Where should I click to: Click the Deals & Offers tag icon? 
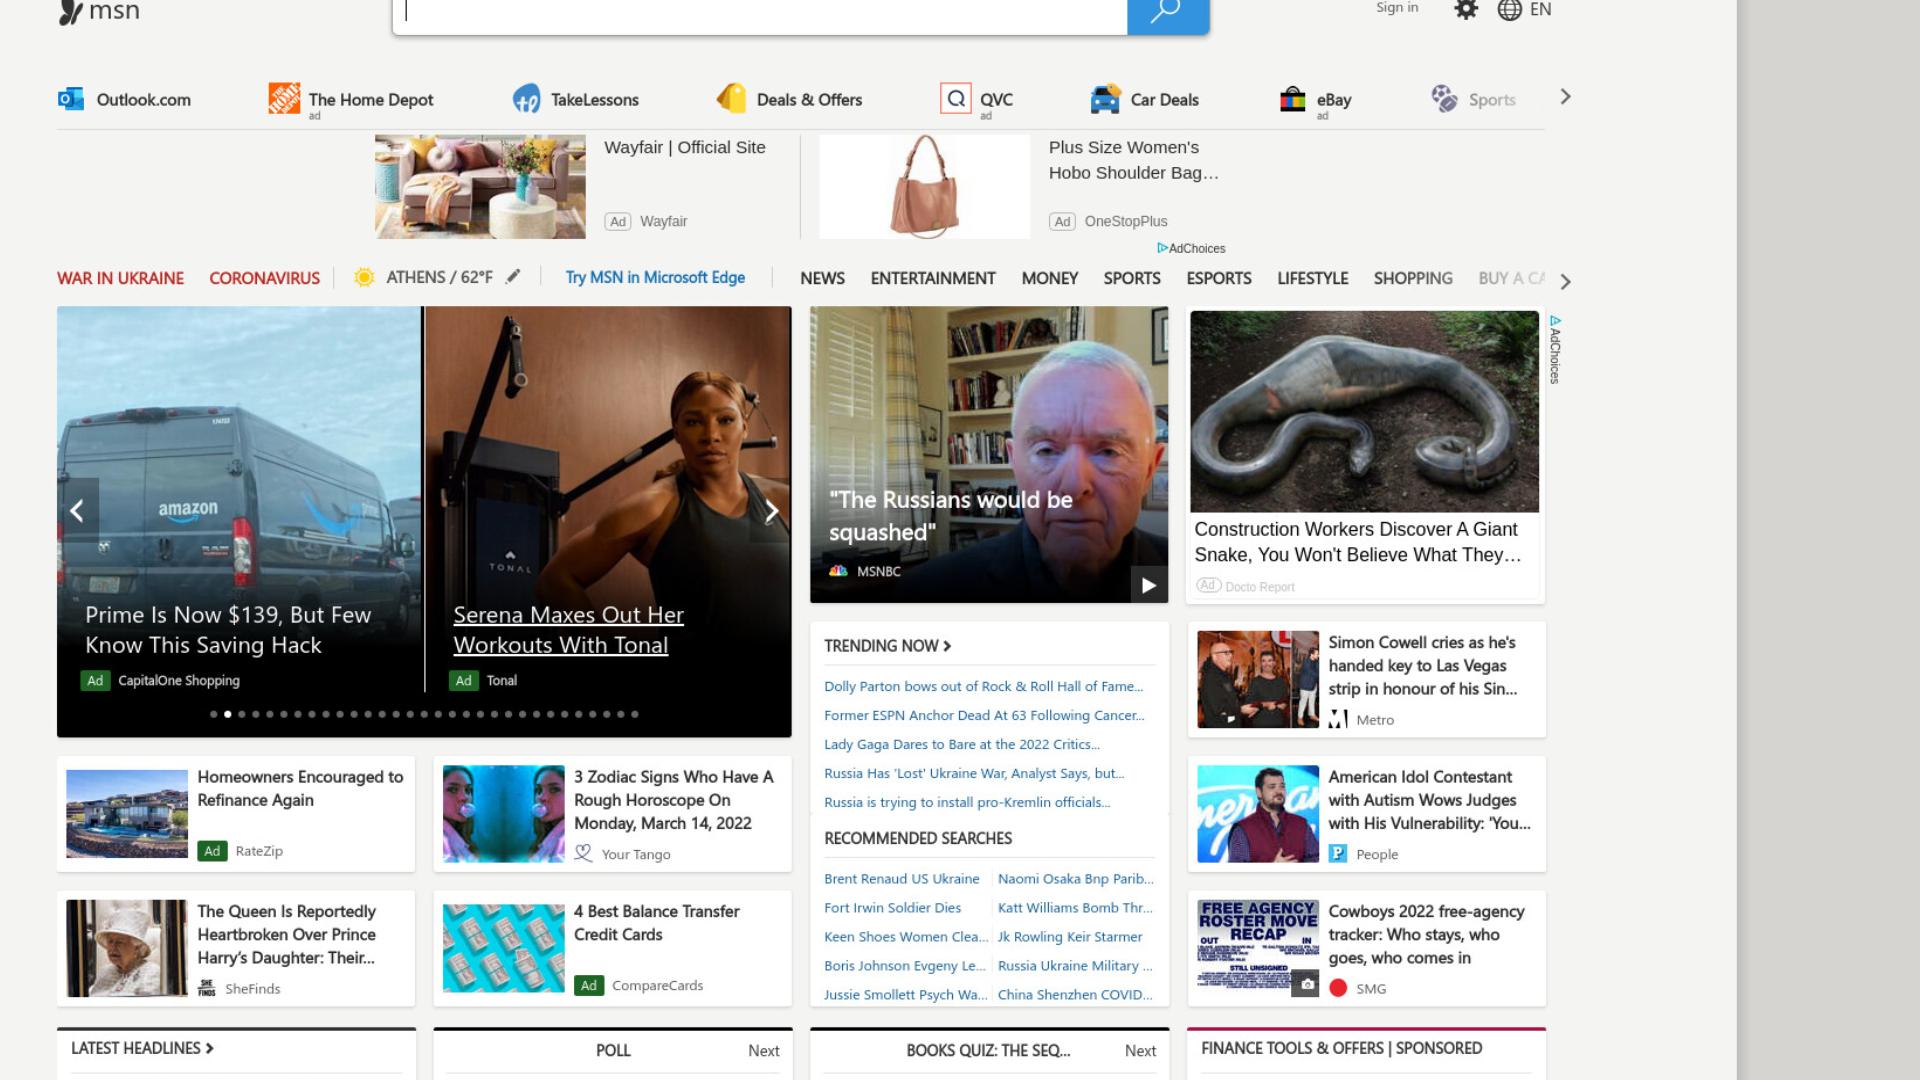(x=731, y=98)
